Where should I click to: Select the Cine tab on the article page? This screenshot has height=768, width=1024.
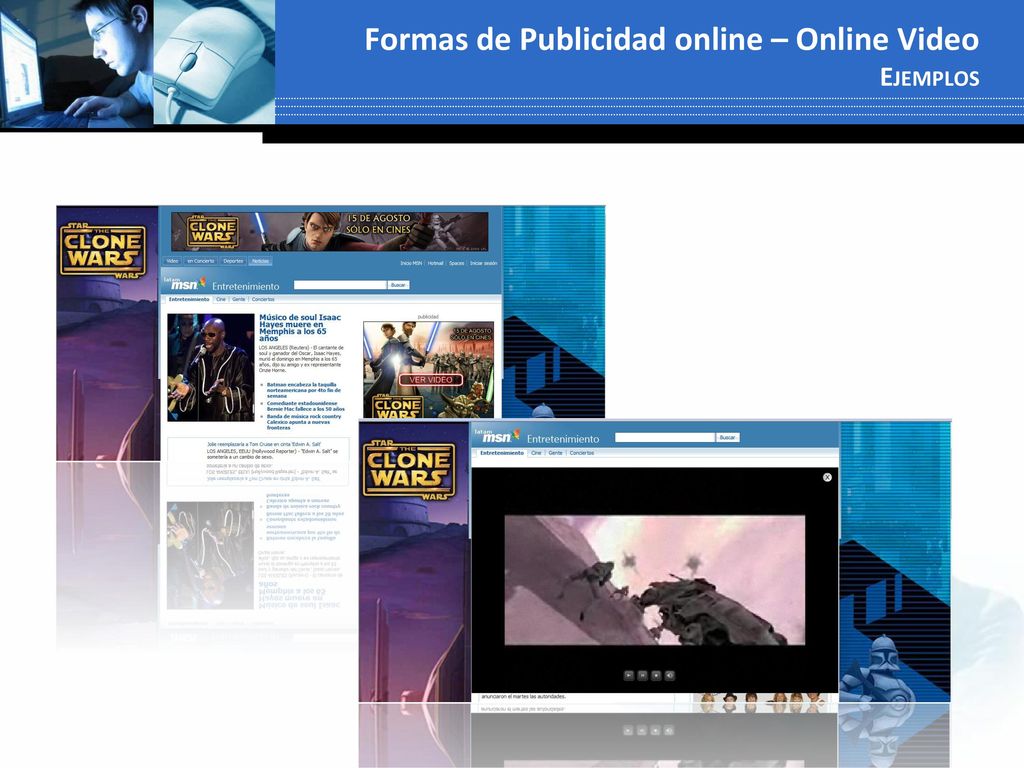coord(221,299)
